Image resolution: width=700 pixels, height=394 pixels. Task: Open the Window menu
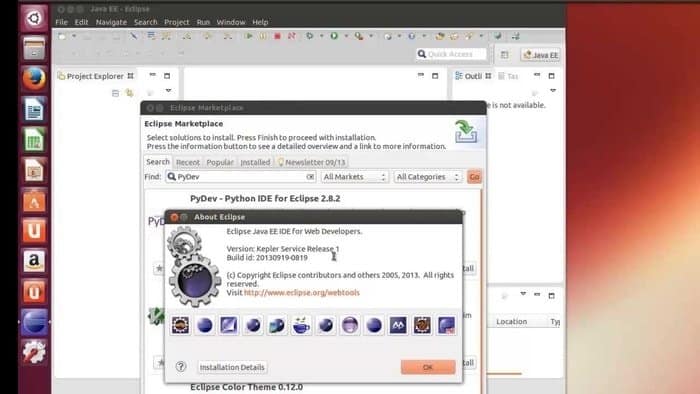point(231,22)
